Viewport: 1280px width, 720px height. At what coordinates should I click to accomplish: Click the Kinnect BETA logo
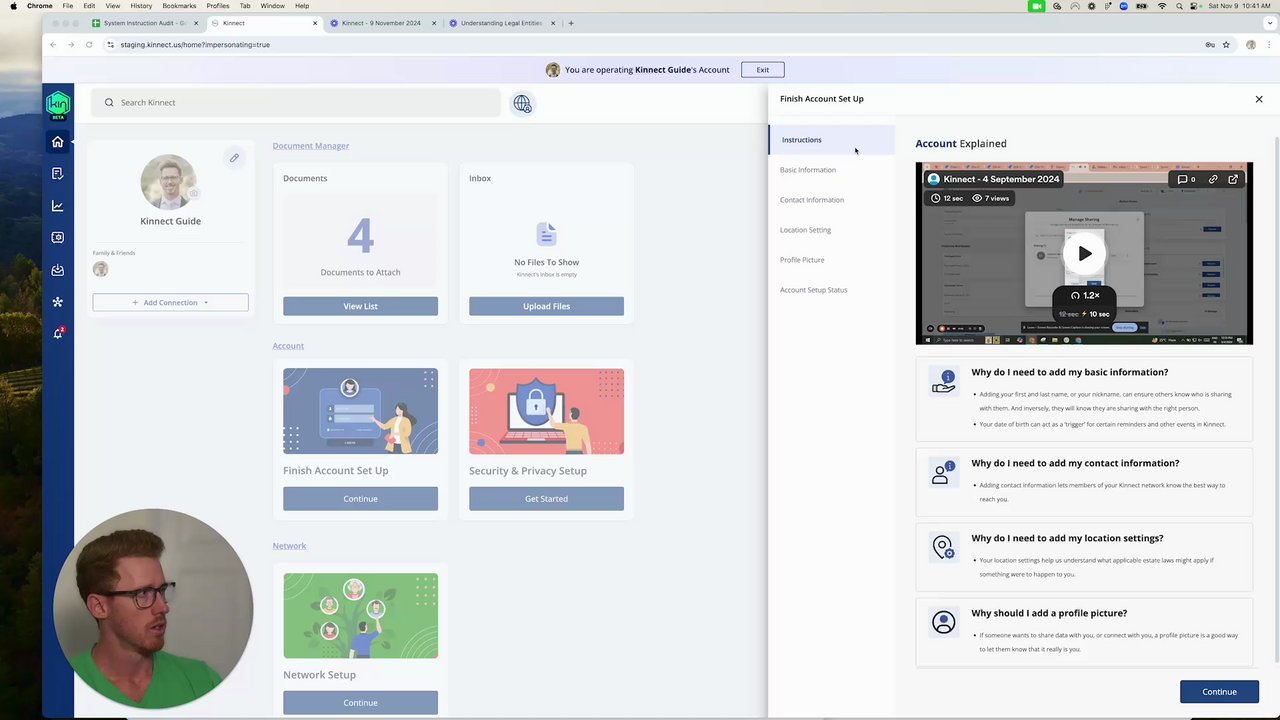57,105
